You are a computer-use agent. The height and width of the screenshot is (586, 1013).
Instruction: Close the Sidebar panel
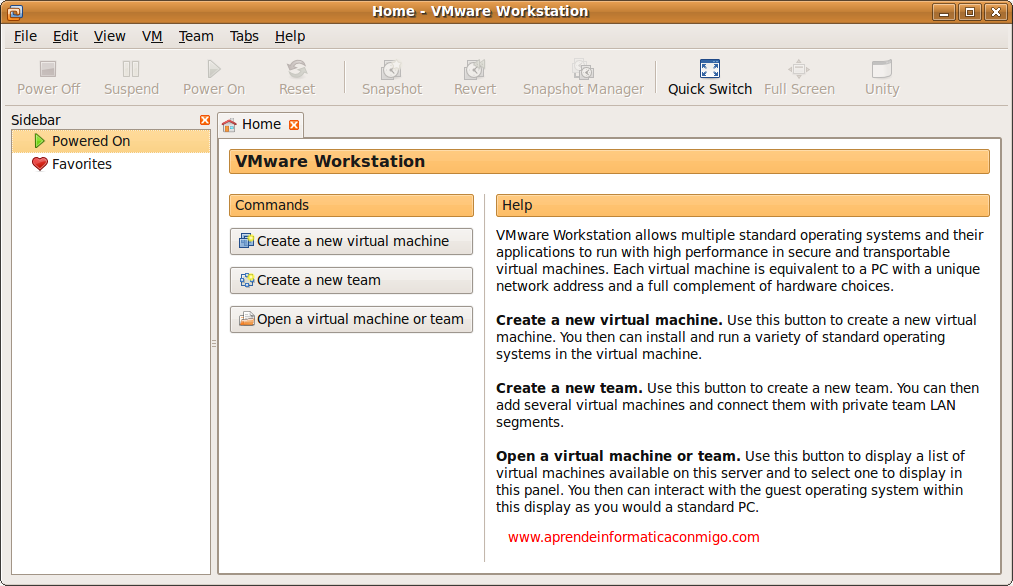pyautogui.click(x=205, y=119)
